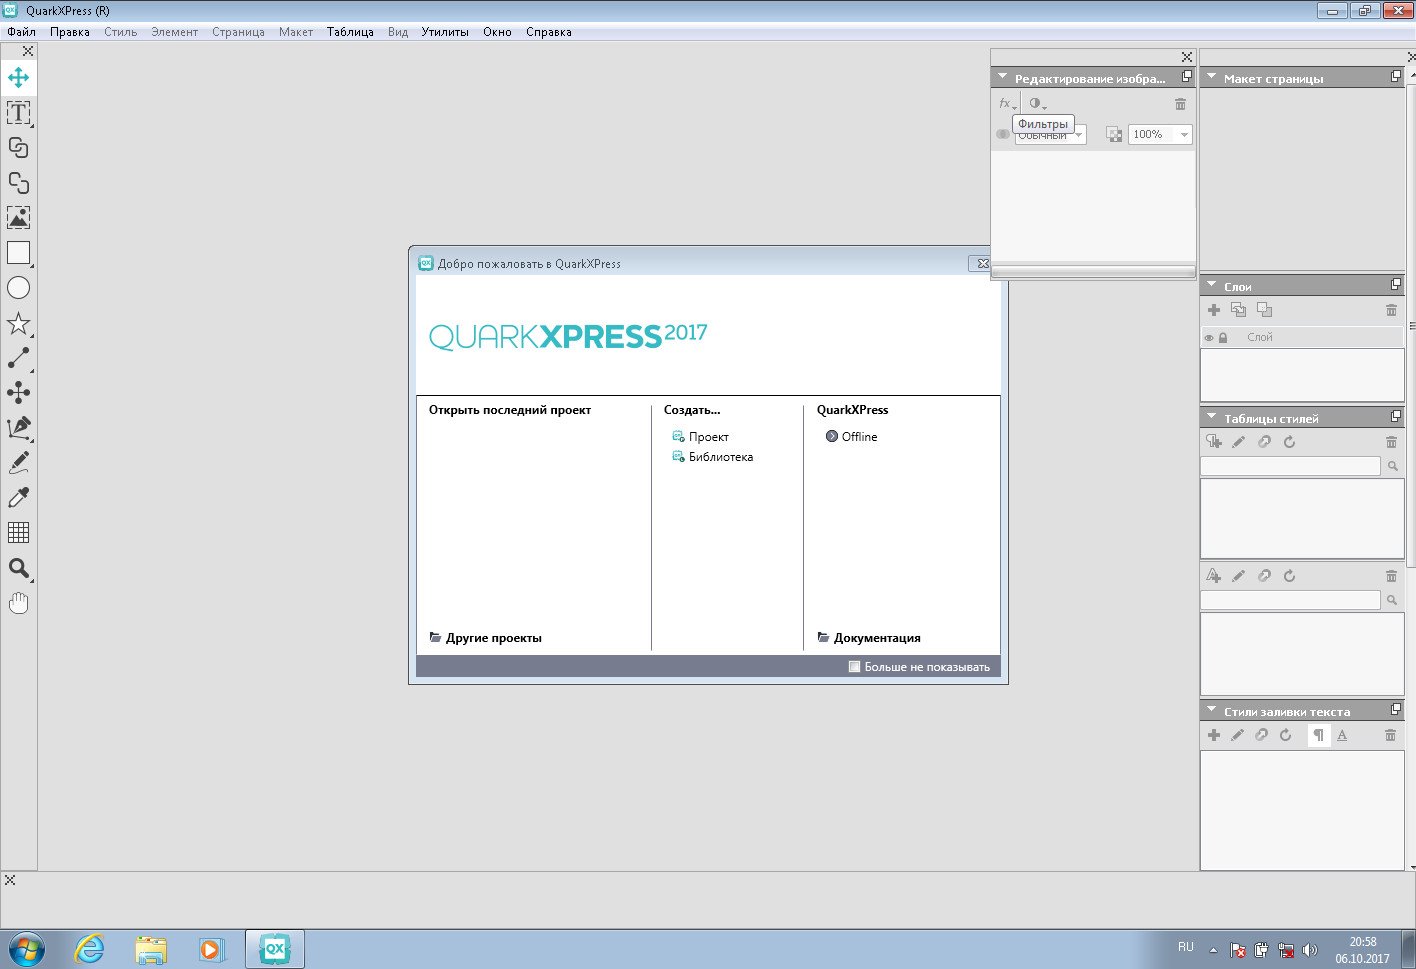Open the opacity 100% dropdown
The image size is (1416, 969).
point(1184,135)
